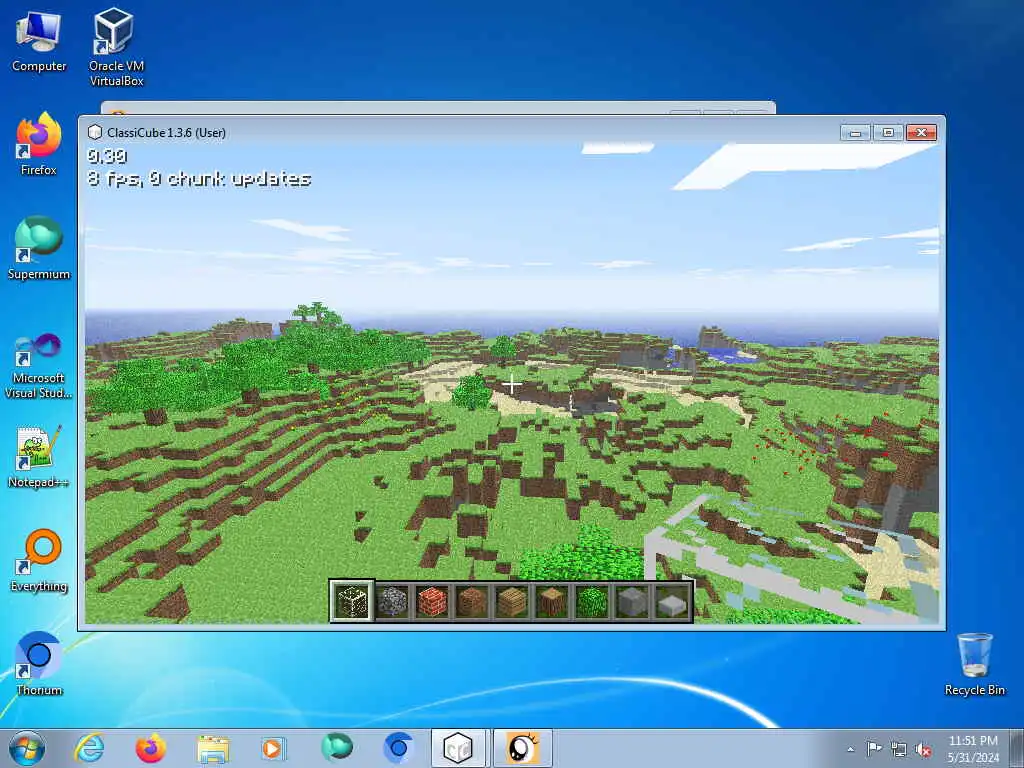Launch Internet Explorer from the taskbar
Screen dimensions: 1024x768
(89, 748)
